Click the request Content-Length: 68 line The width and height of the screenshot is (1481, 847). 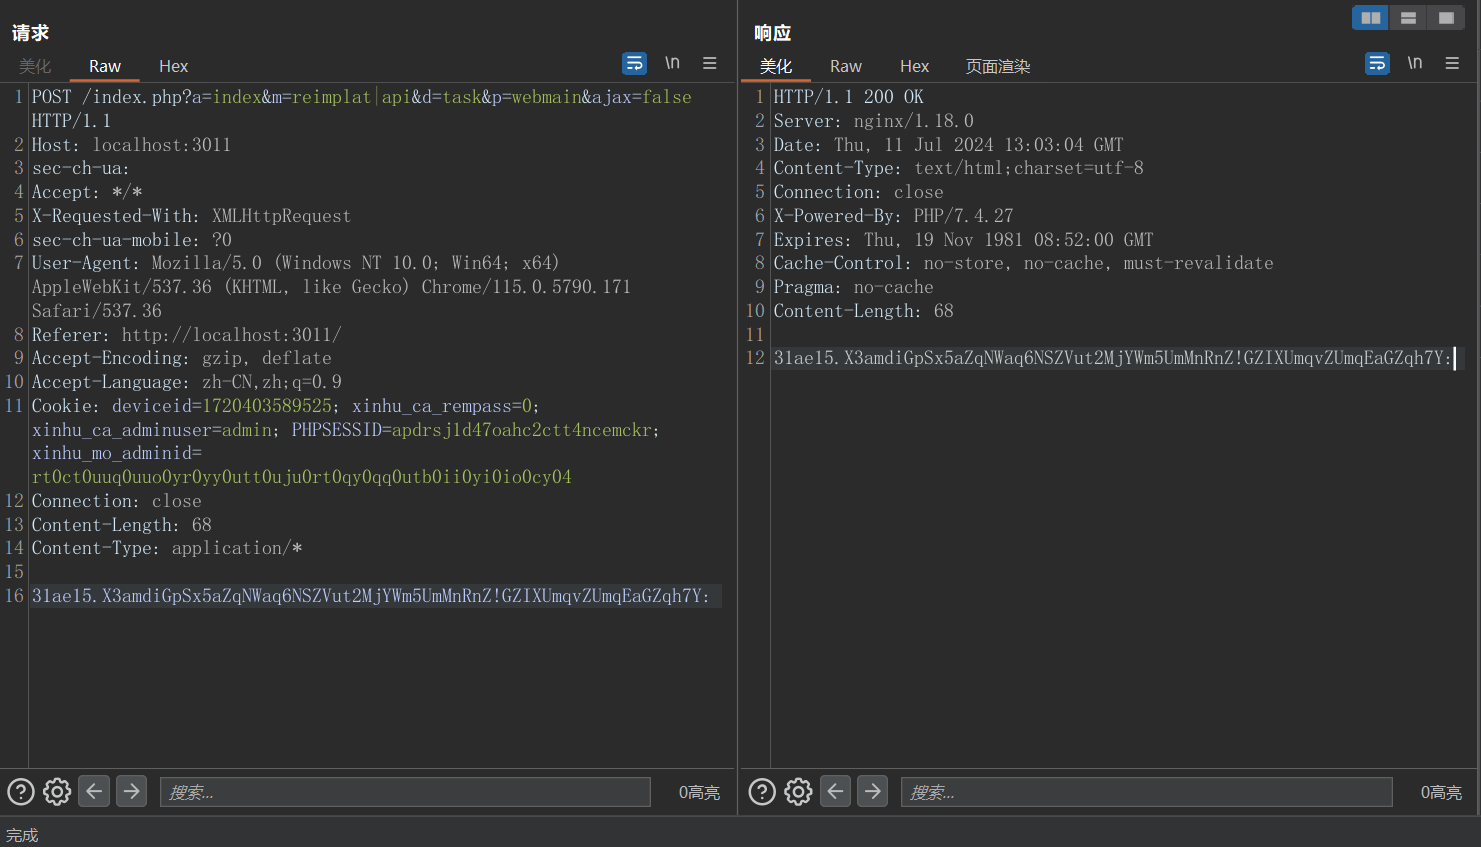click(x=121, y=525)
